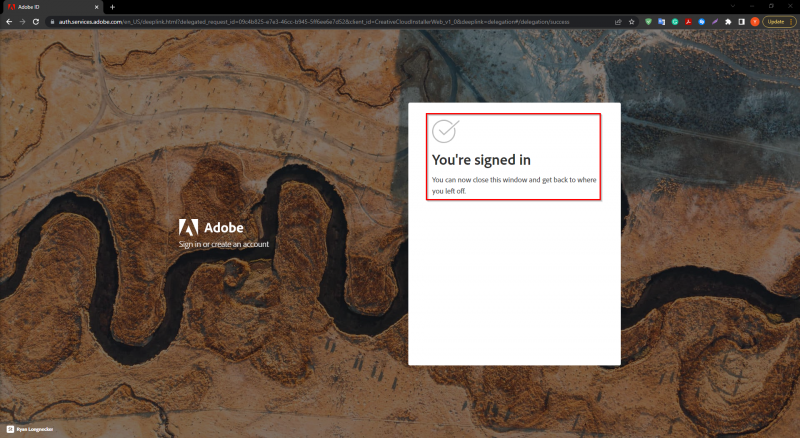Expand the tab search chevron
The width and height of the screenshot is (800, 438).
pyautogui.click(x=733, y=6)
